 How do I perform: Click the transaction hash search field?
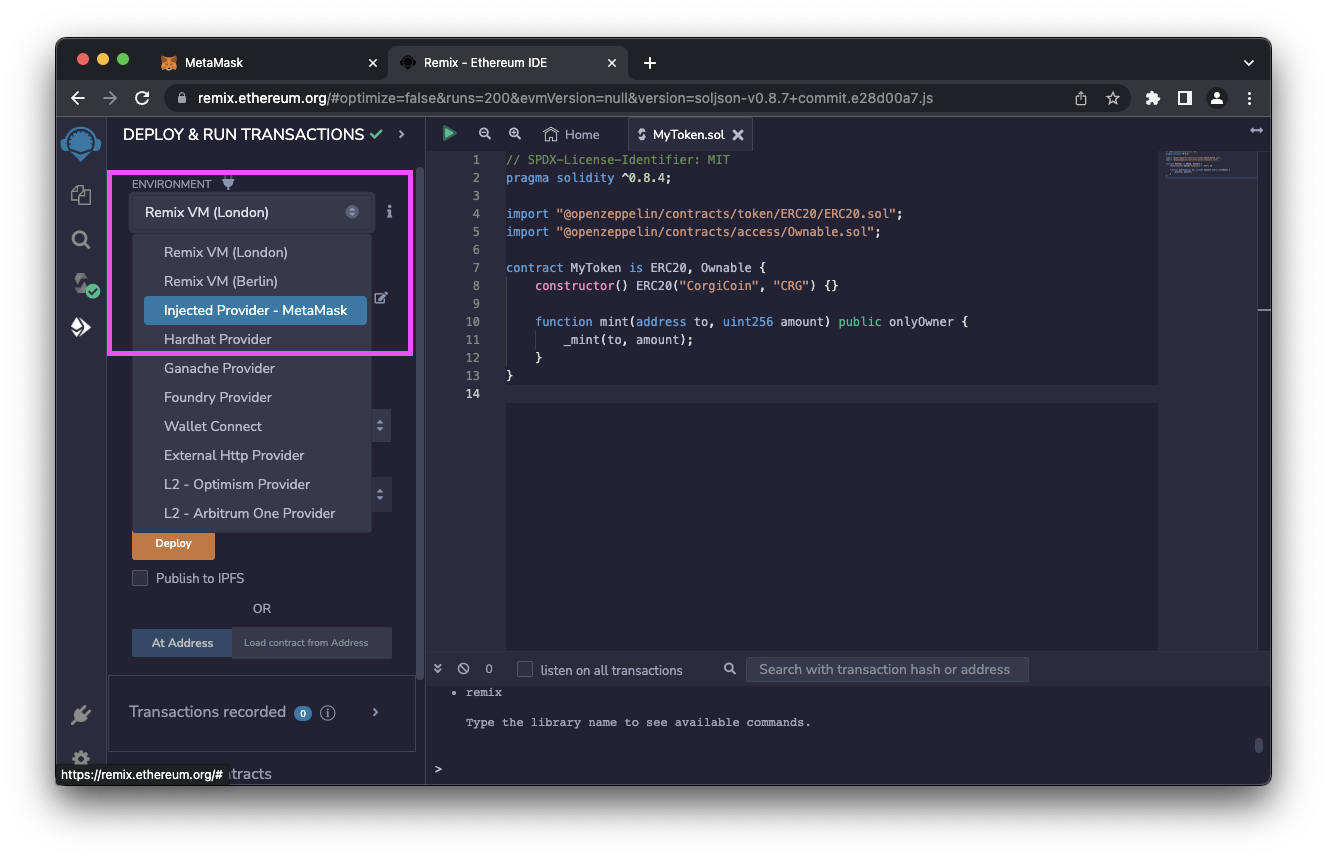pyautogui.click(x=887, y=669)
